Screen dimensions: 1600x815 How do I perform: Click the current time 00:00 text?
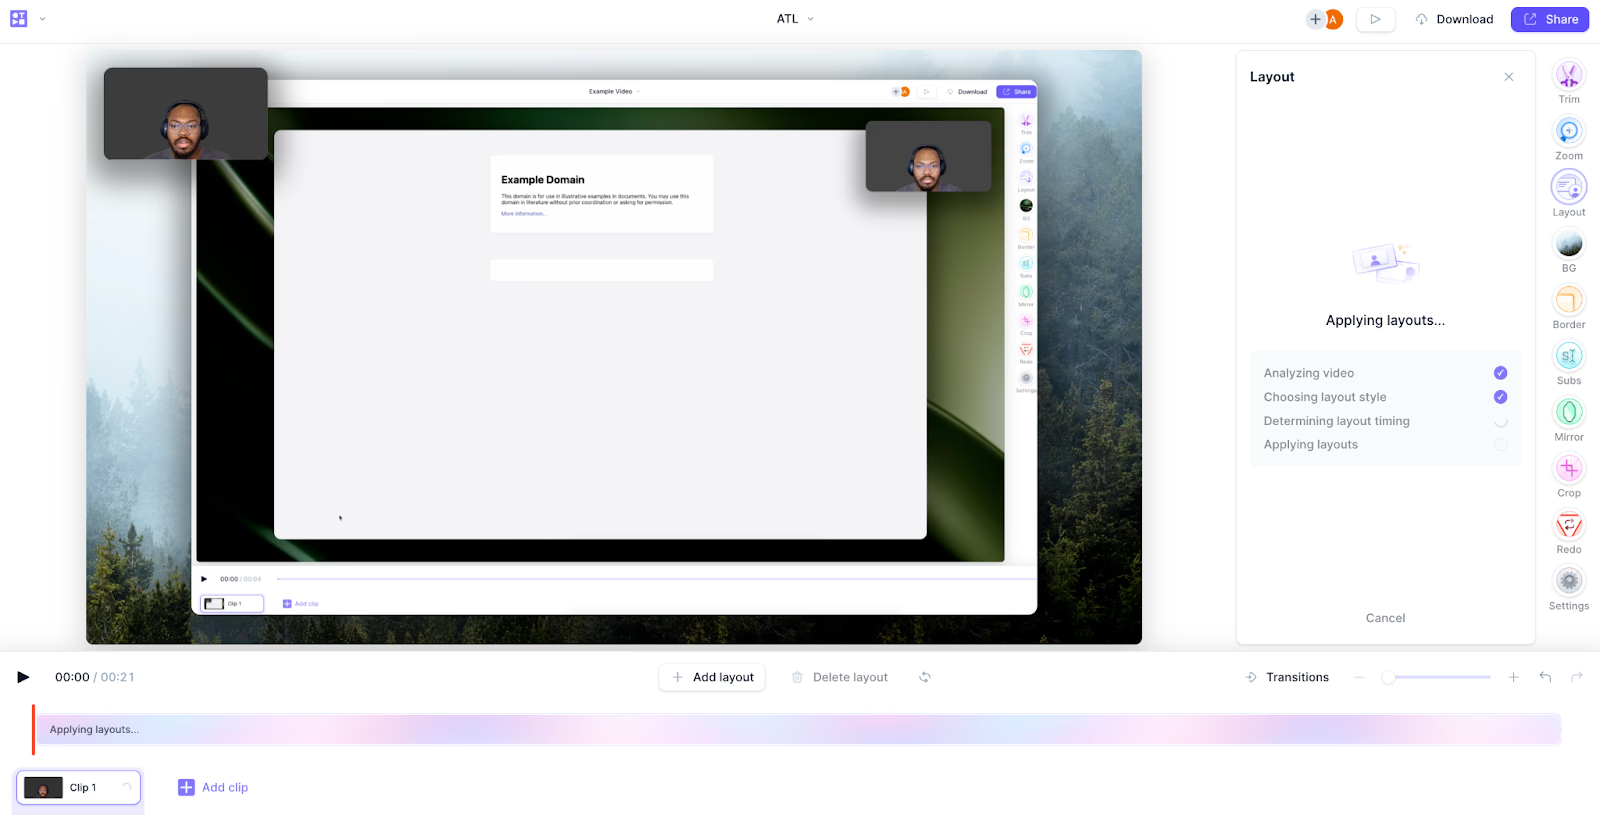(72, 677)
